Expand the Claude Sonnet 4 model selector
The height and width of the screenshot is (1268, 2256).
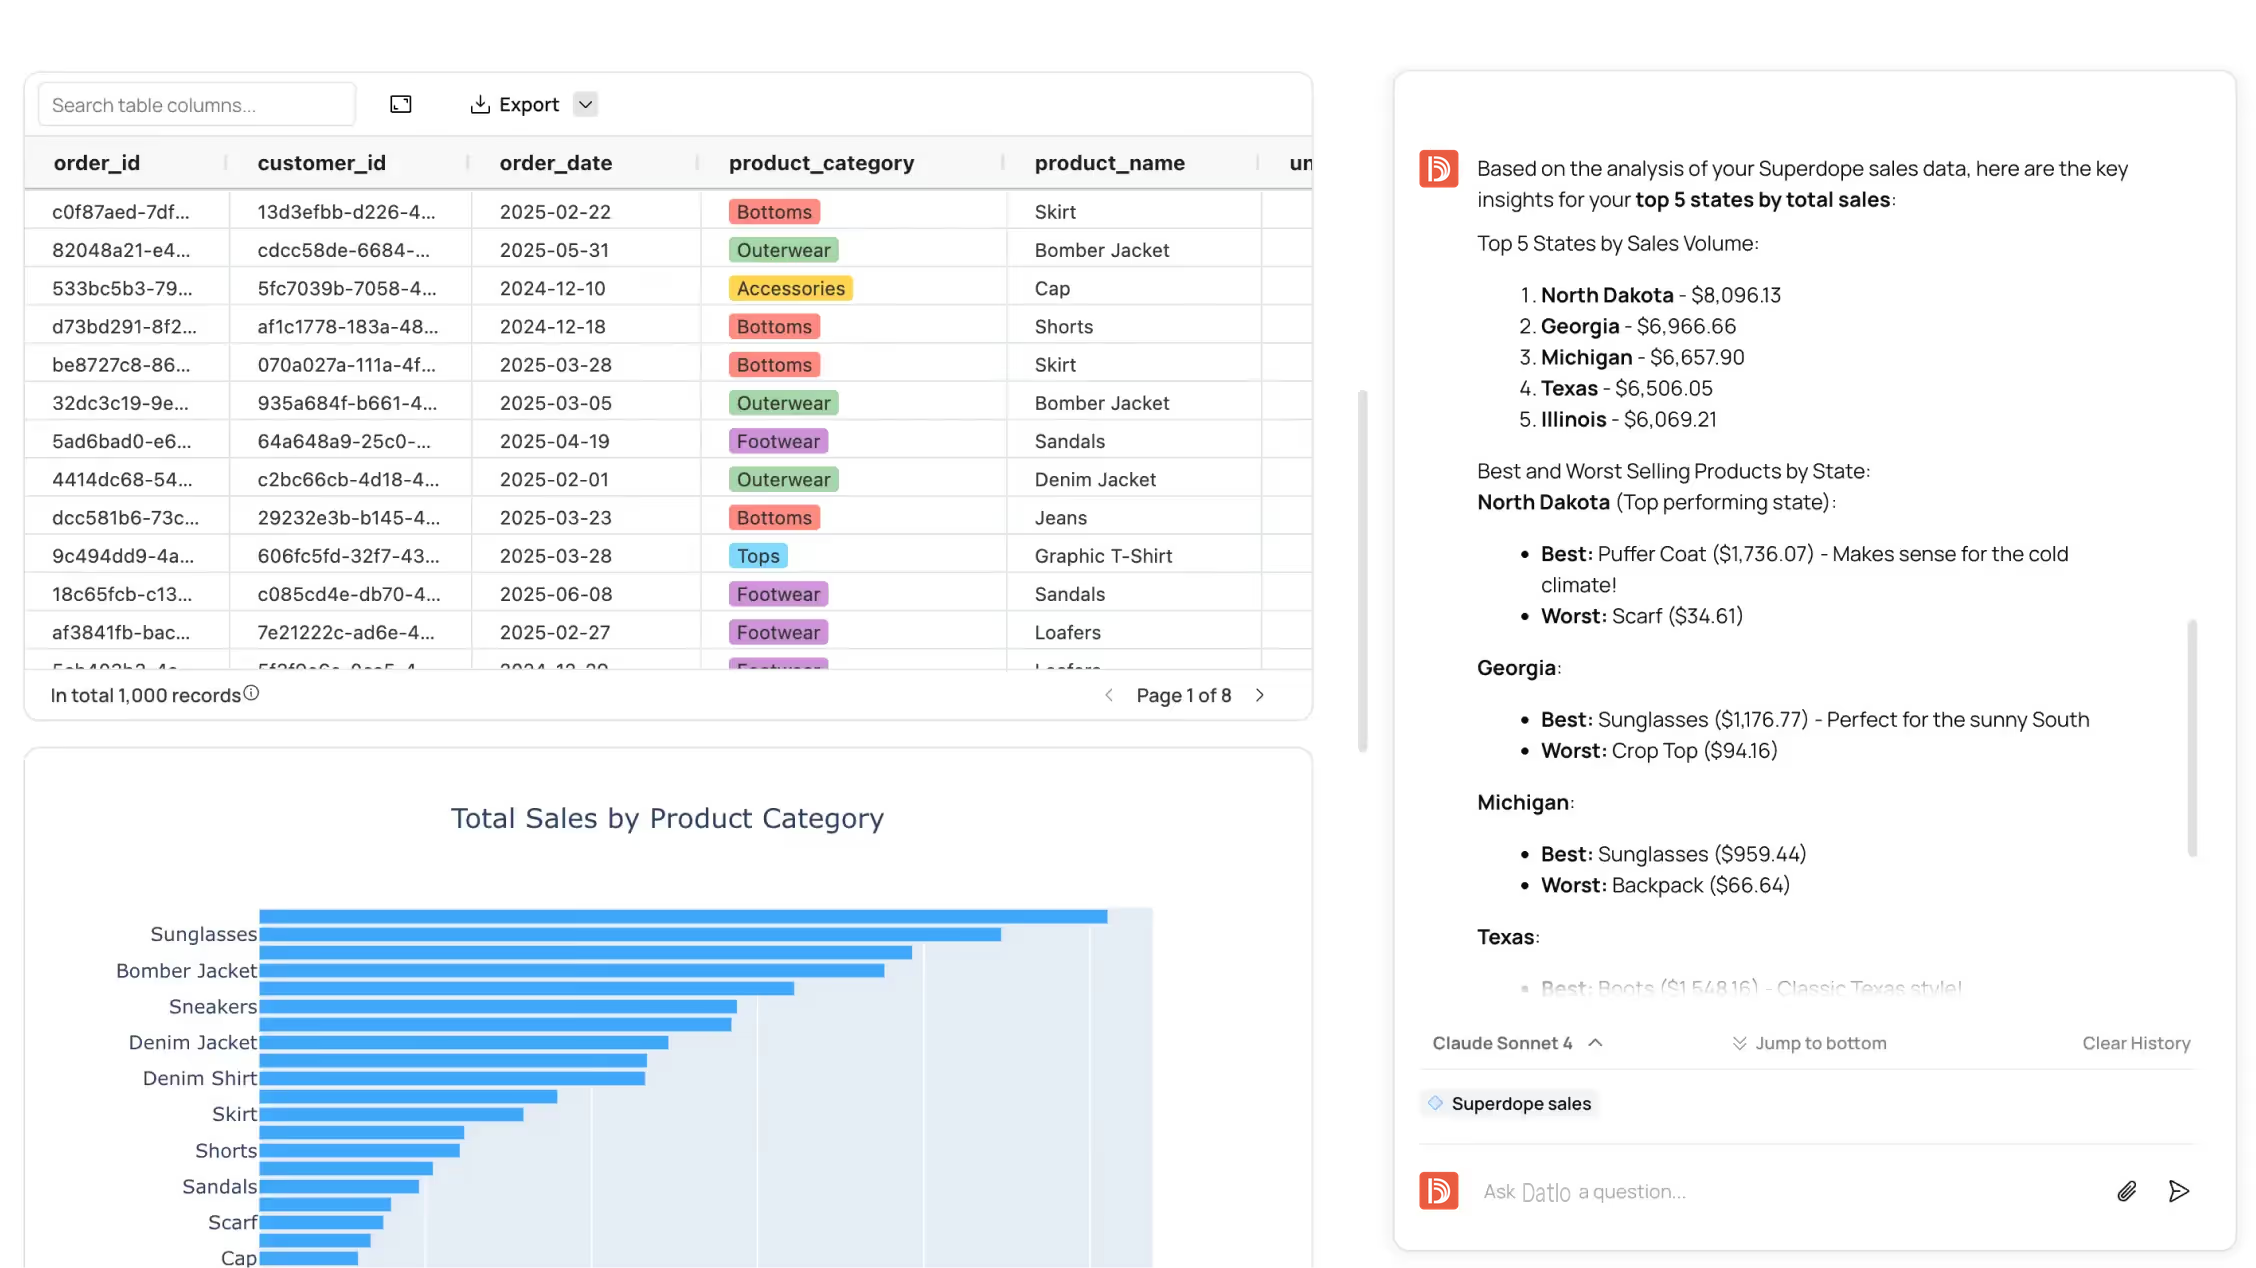[x=1517, y=1043]
